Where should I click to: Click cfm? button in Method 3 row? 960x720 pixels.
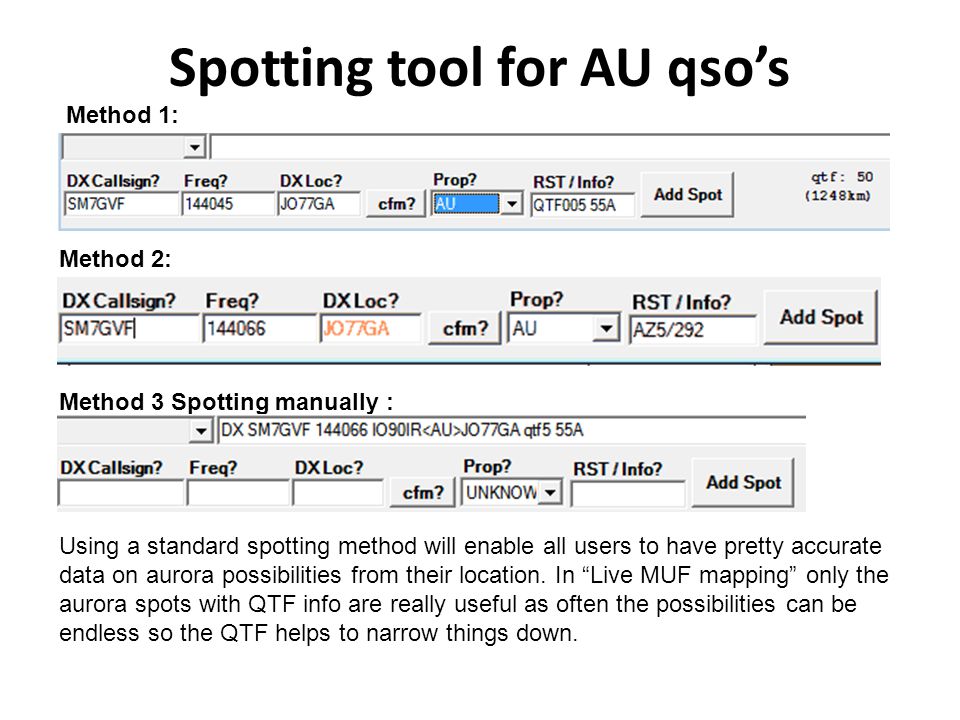(x=422, y=492)
